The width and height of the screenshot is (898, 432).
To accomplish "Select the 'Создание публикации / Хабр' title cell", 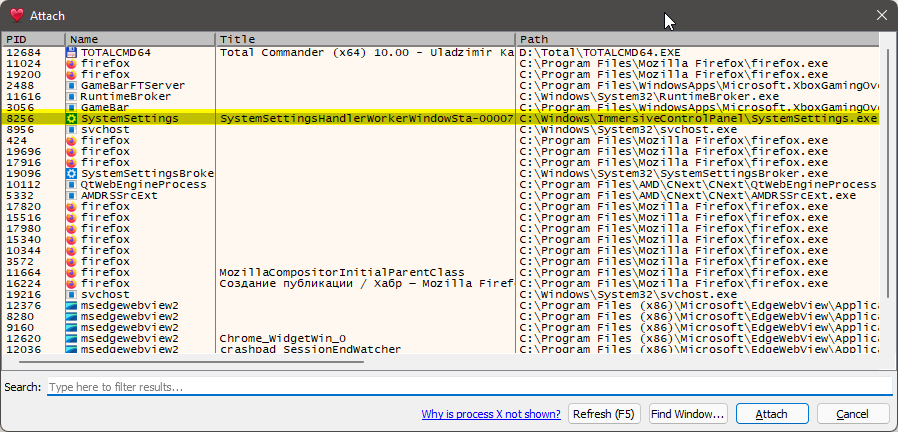I will coord(367,283).
